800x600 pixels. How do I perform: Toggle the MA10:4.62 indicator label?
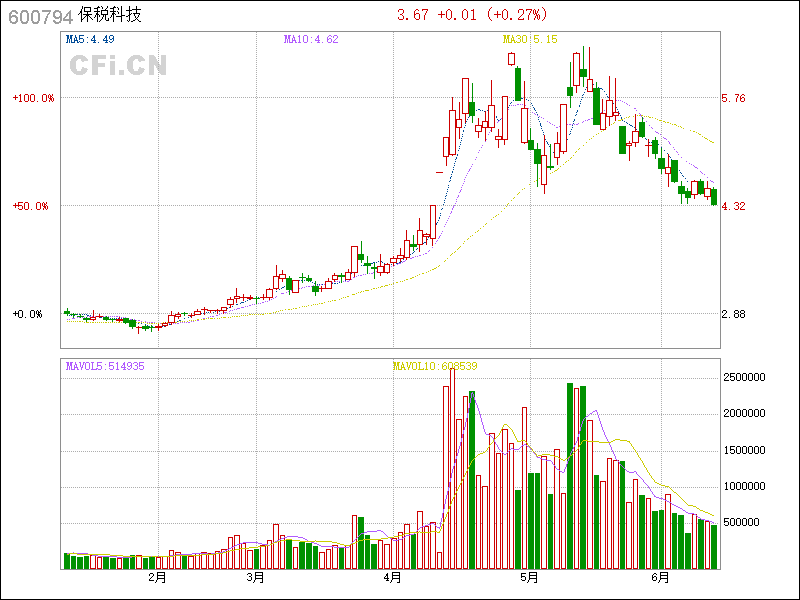point(311,40)
